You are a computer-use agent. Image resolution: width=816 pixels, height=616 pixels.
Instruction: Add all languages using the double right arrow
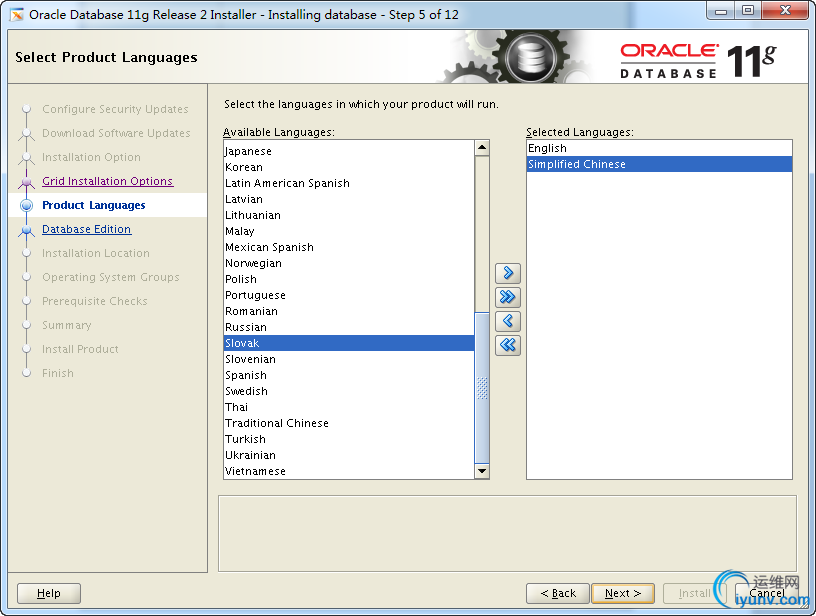(508, 297)
